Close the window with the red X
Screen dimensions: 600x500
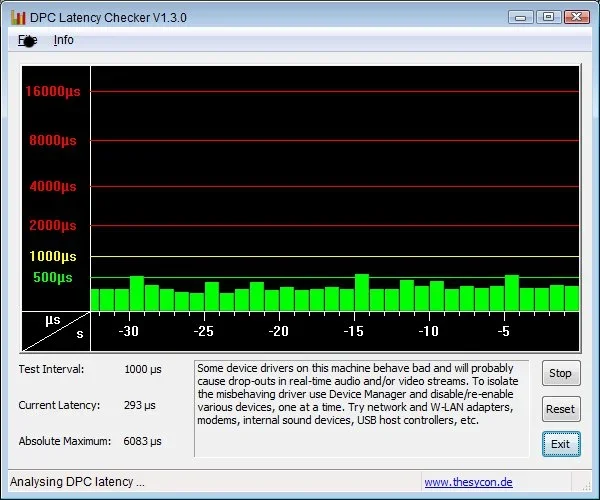577,17
